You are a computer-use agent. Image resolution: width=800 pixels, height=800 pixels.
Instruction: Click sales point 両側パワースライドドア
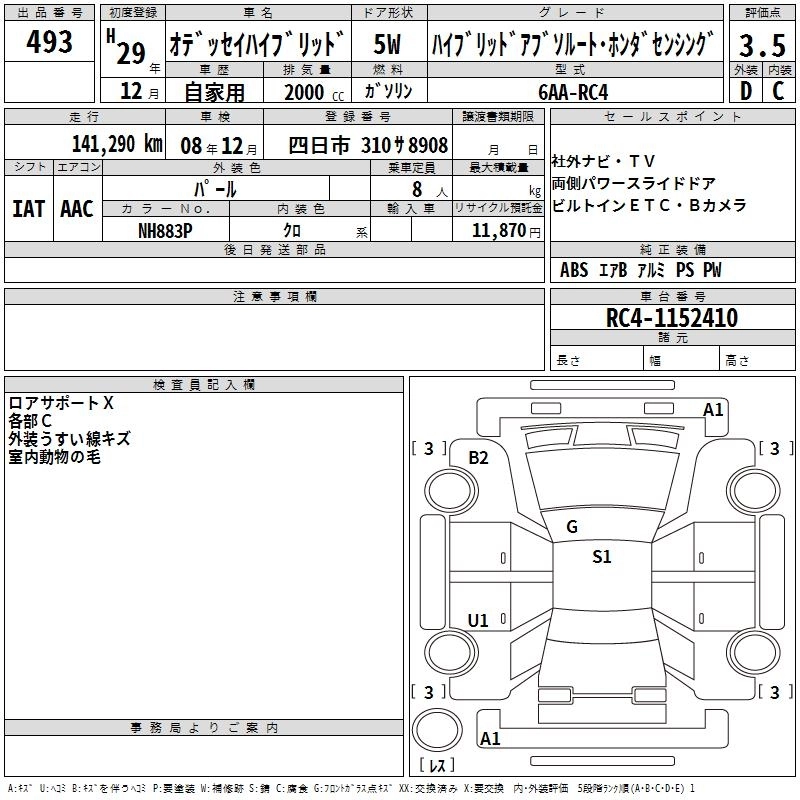(634, 183)
